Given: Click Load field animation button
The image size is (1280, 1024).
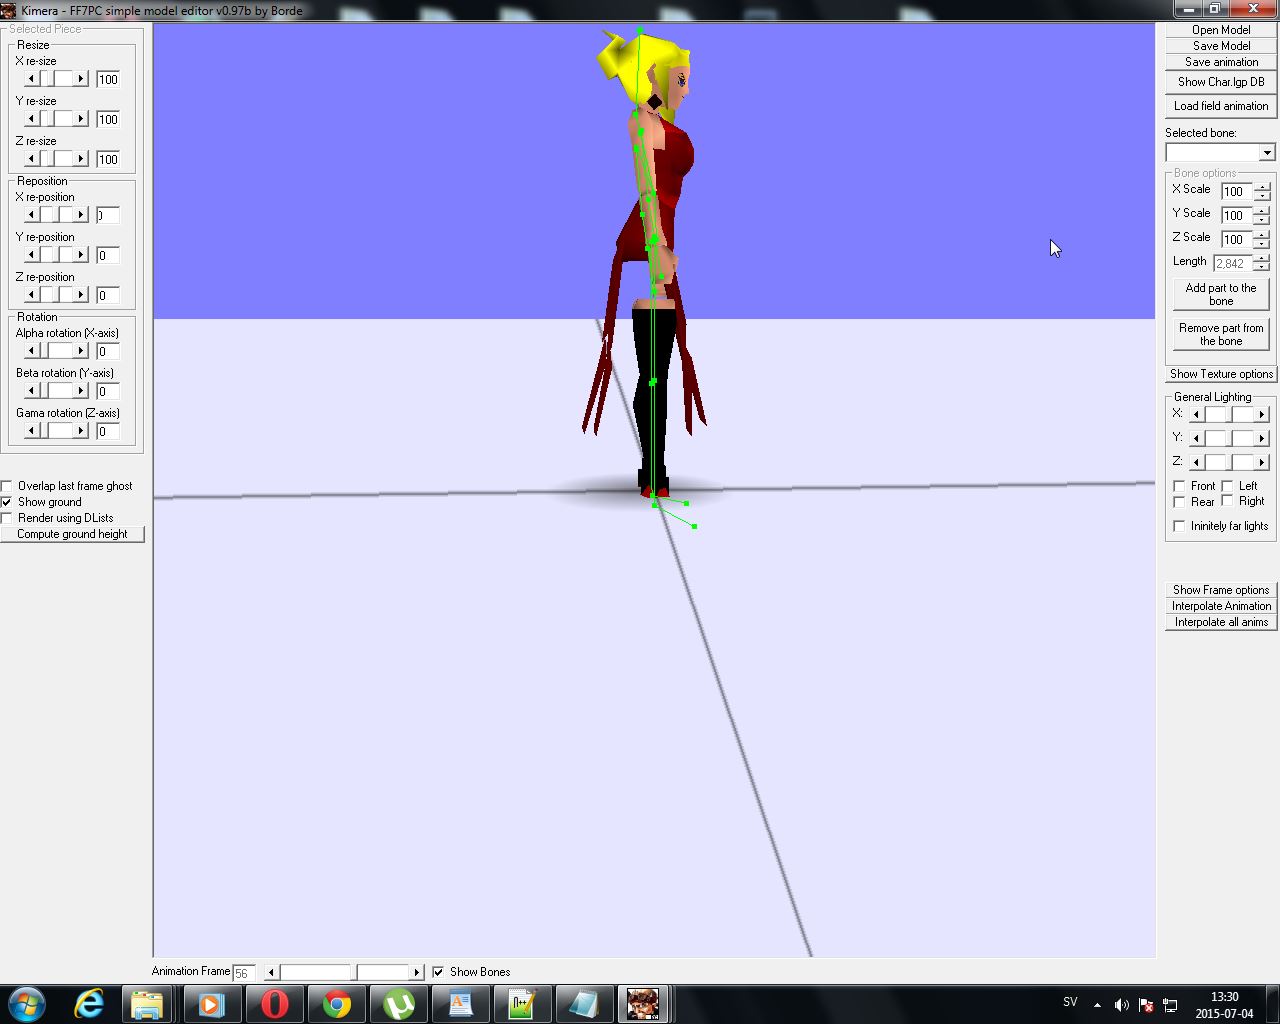Looking at the screenshot, I should point(1221,106).
